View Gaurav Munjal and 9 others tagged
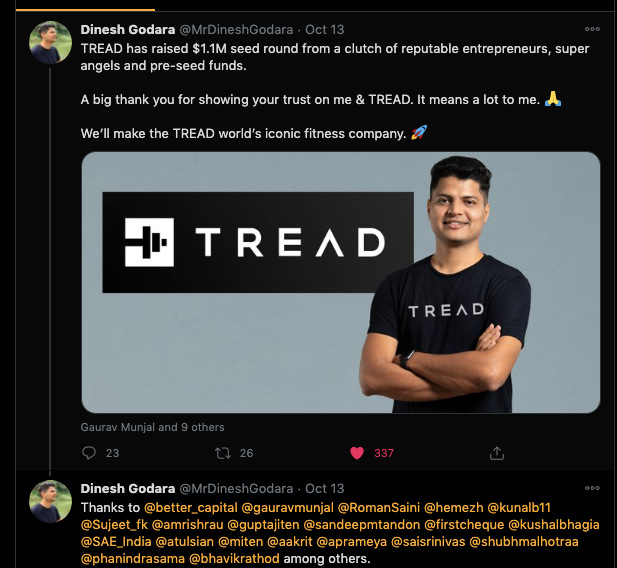The image size is (617, 568). 152,427
